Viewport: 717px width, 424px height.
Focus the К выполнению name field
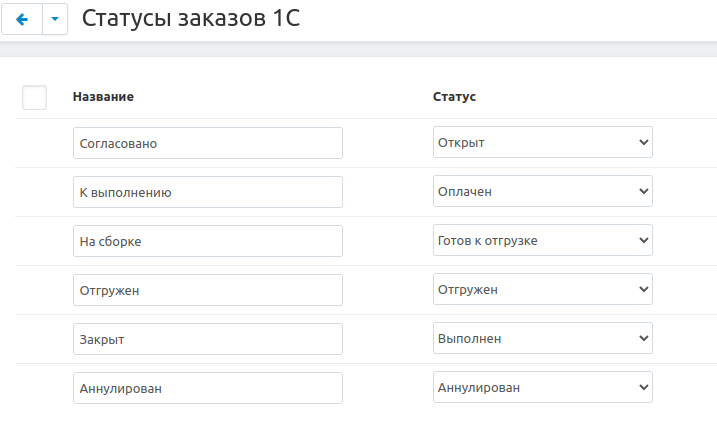click(208, 192)
